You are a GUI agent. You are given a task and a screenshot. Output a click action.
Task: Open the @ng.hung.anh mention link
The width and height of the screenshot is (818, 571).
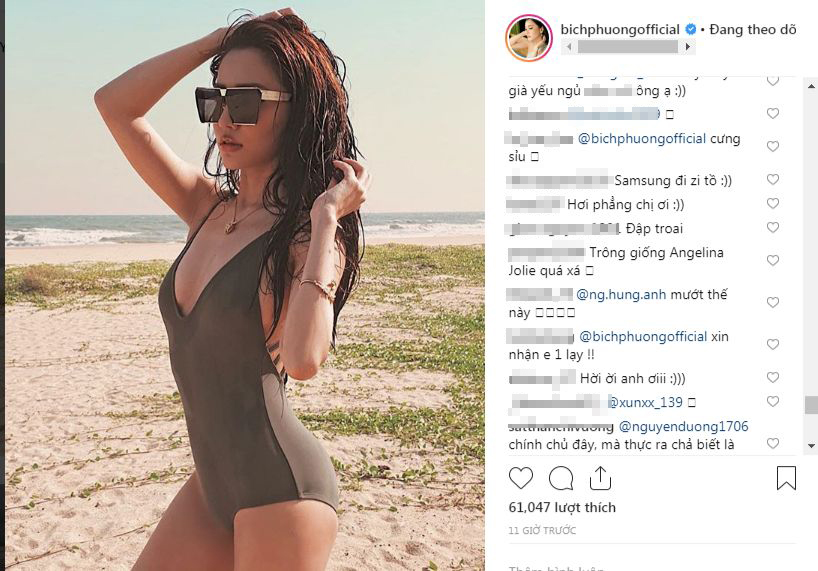coord(621,295)
